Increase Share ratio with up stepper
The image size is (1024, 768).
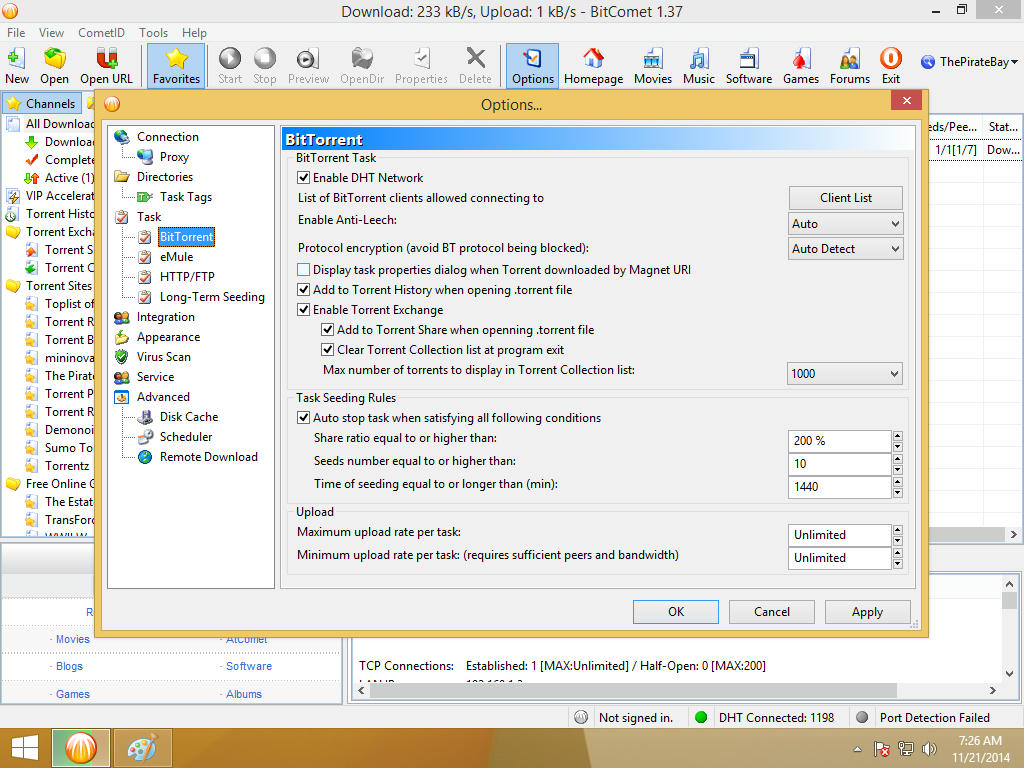(x=897, y=436)
